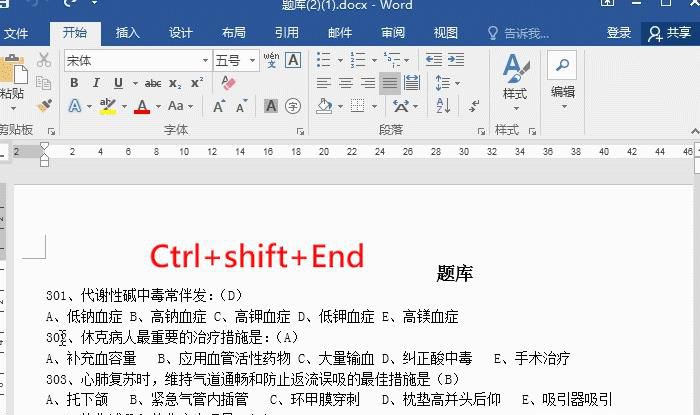This screenshot has height=415, width=700.
Task: Switch to the 设计 Design tab
Action: [x=180, y=33]
